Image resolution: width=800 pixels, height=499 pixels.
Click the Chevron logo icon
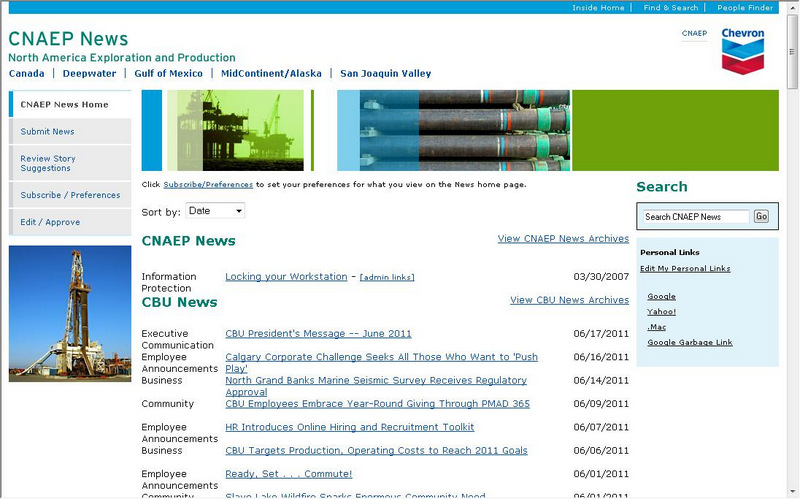point(742,52)
